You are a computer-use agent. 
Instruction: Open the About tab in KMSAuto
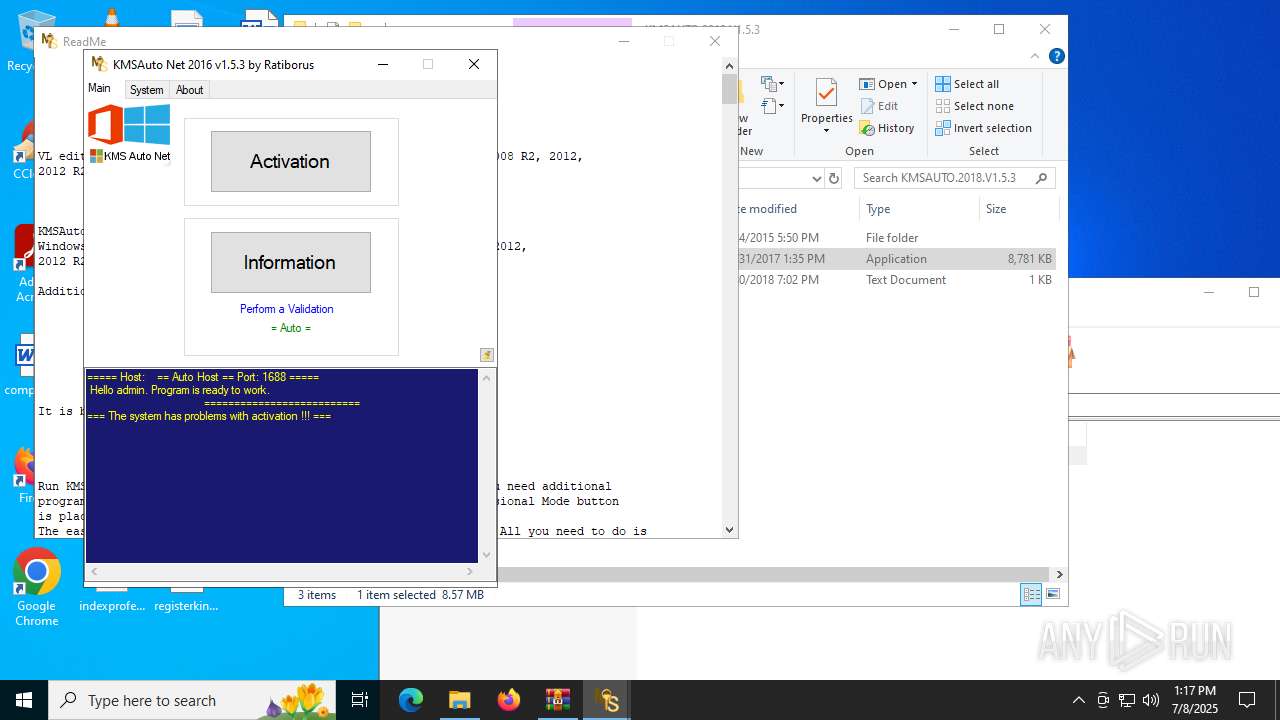(189, 90)
